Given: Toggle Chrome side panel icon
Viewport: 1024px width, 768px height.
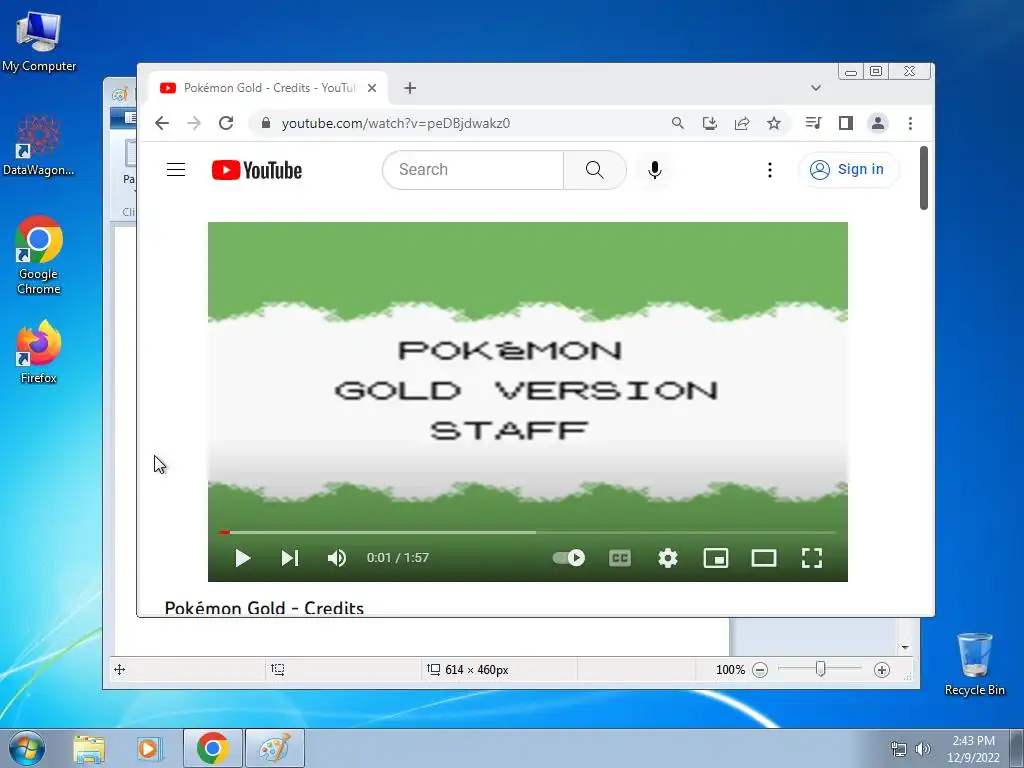Looking at the screenshot, I should pyautogui.click(x=846, y=123).
